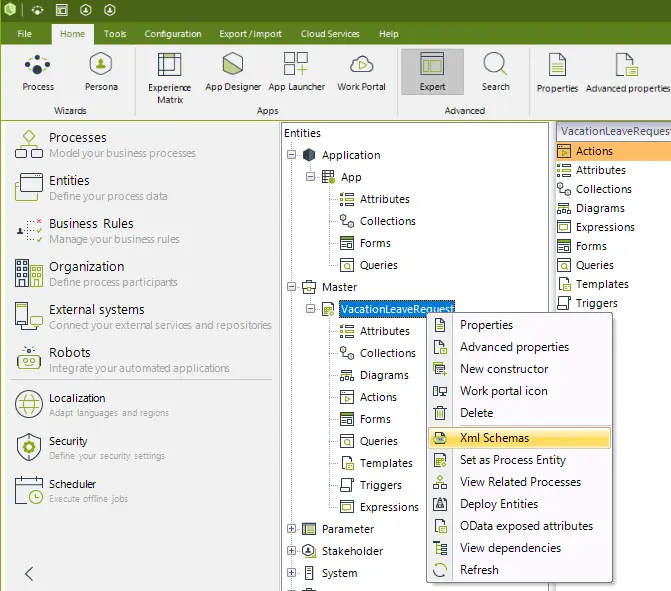671x591 pixels.
Task: Choose View Related Processes
Action: click(x=519, y=482)
